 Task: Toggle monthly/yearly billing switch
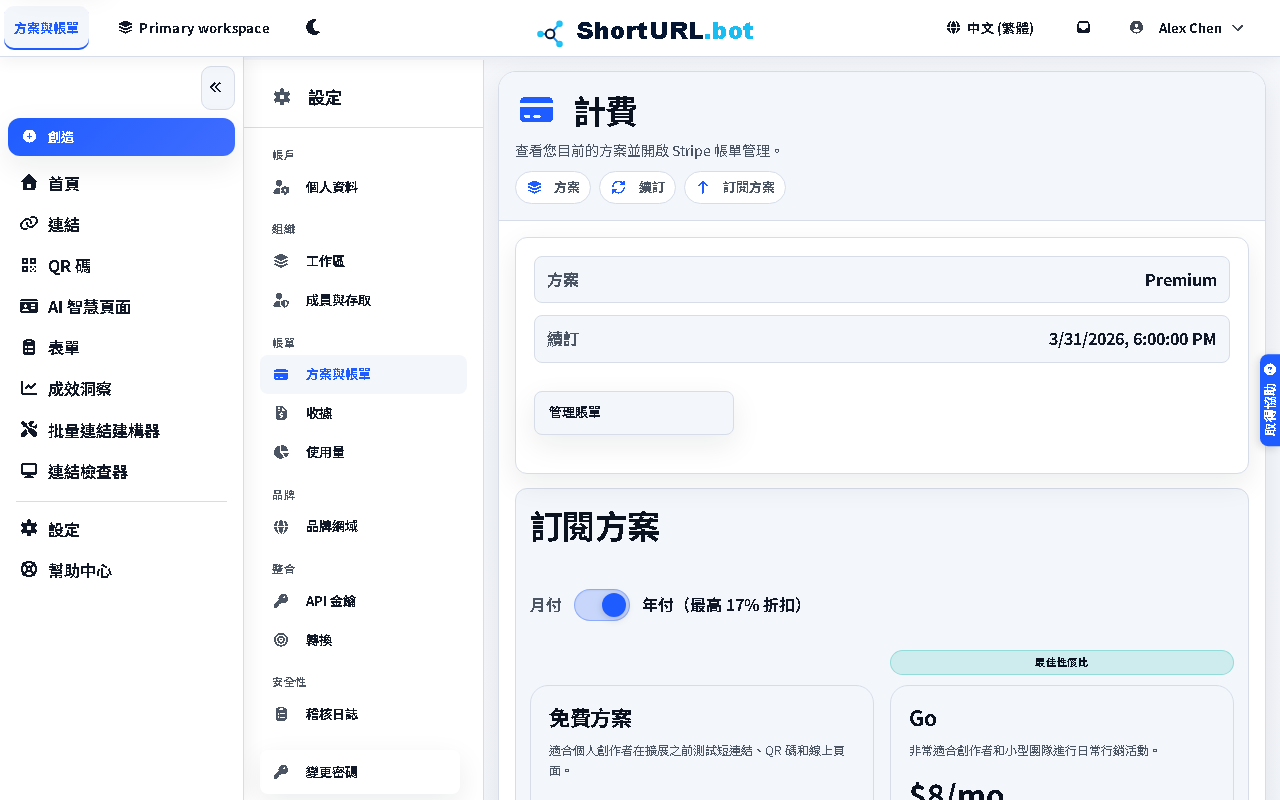(x=602, y=605)
